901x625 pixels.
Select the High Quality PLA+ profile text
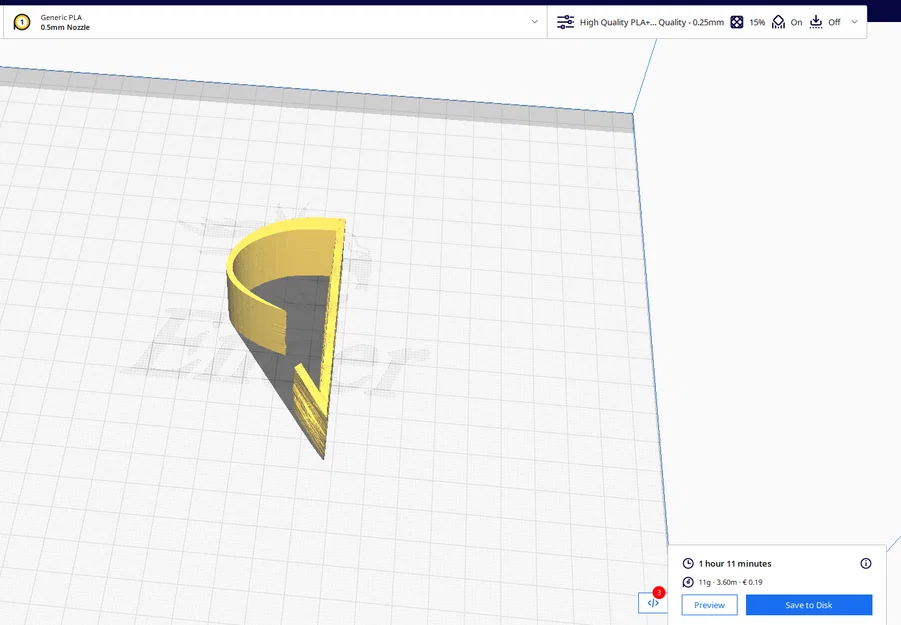pyautogui.click(x=652, y=22)
